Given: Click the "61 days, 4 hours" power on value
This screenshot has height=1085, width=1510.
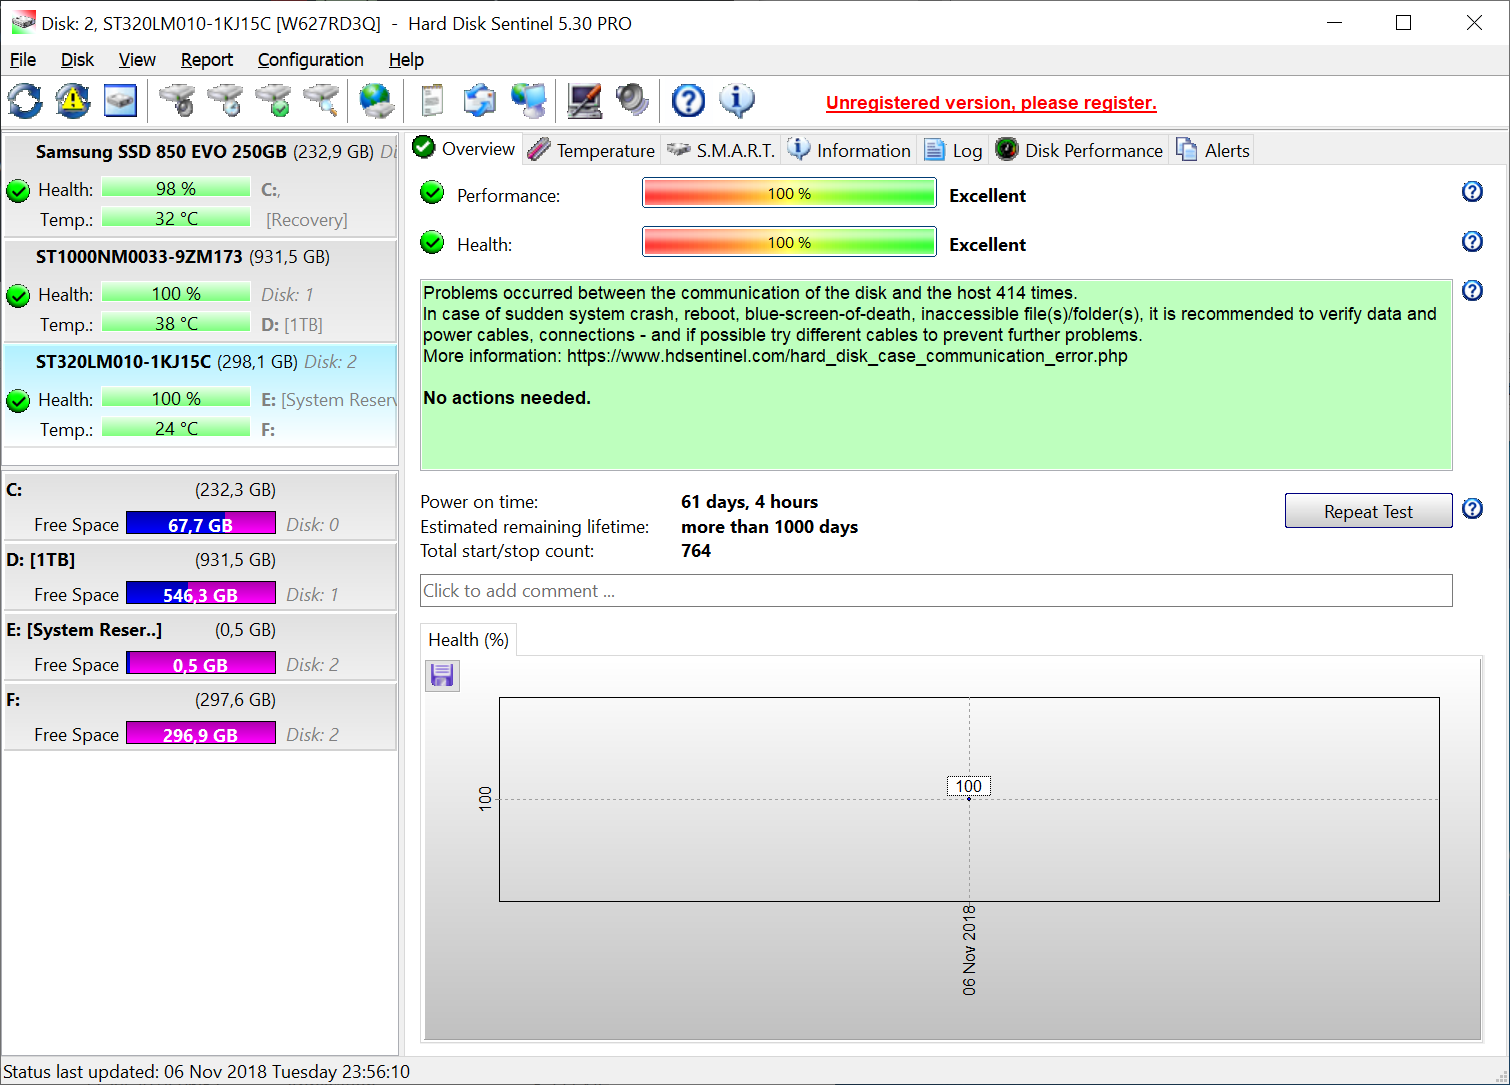Looking at the screenshot, I should (x=750, y=502).
